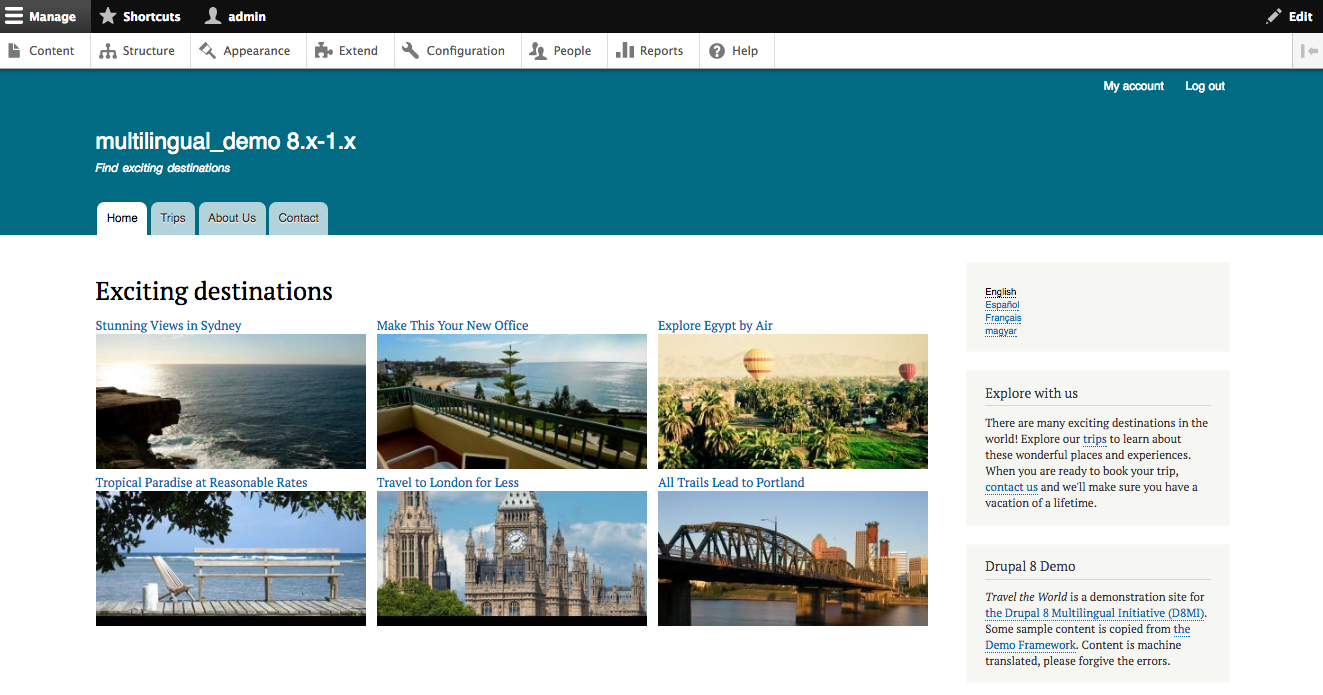
Task: Switch to the Trips tab
Action: pyautogui.click(x=173, y=218)
